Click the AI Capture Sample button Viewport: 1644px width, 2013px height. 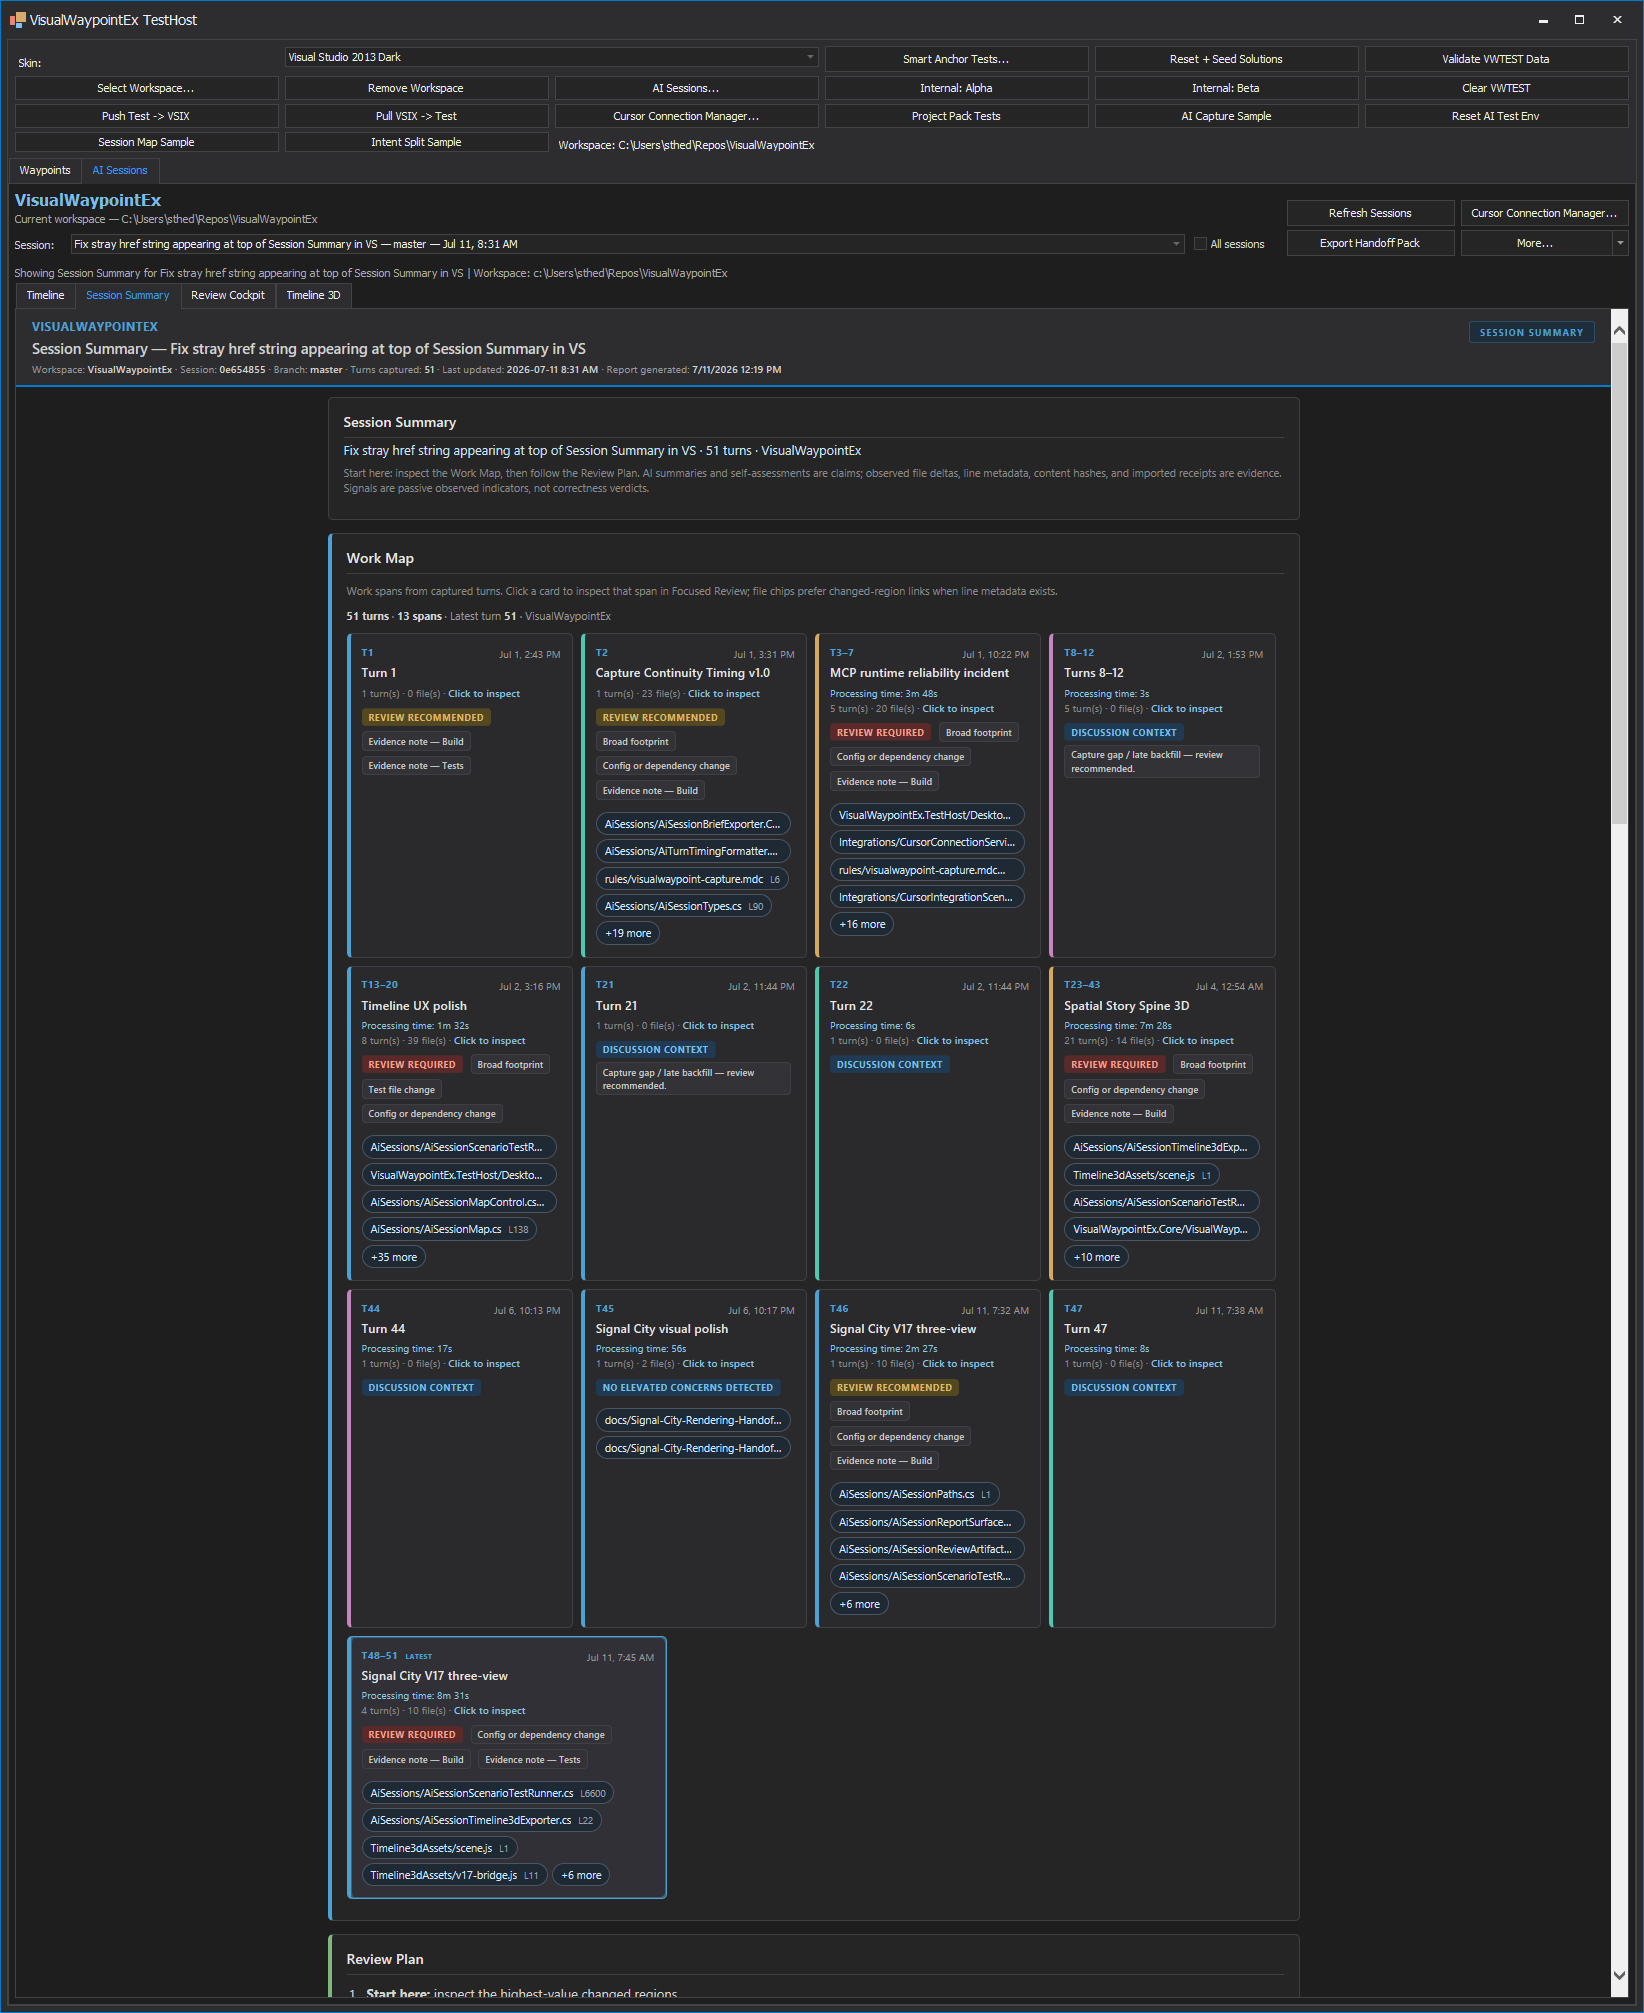click(1226, 116)
